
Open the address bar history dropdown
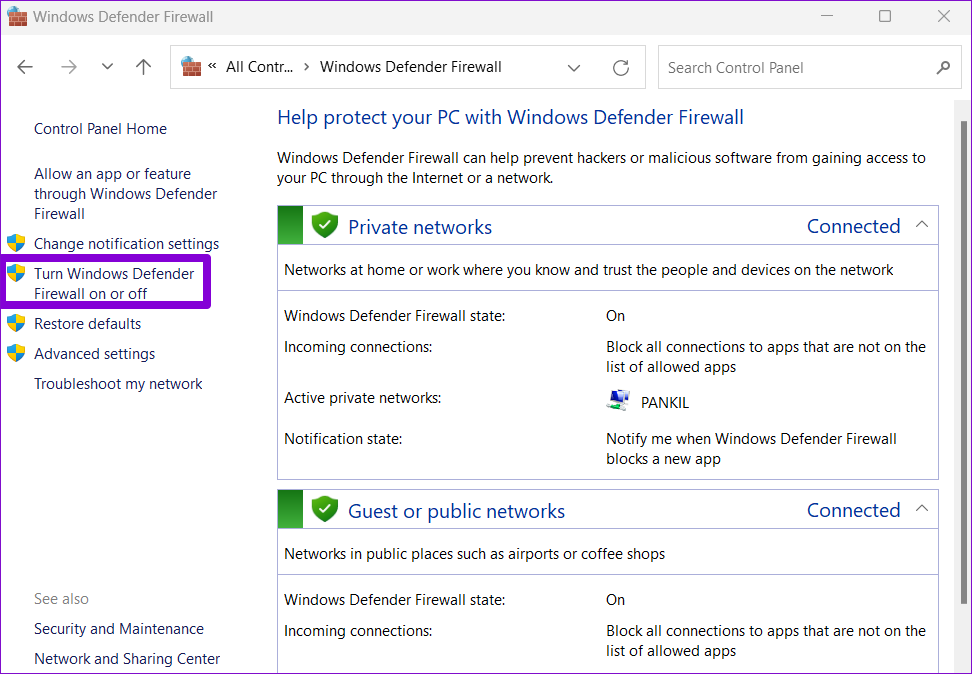[574, 68]
